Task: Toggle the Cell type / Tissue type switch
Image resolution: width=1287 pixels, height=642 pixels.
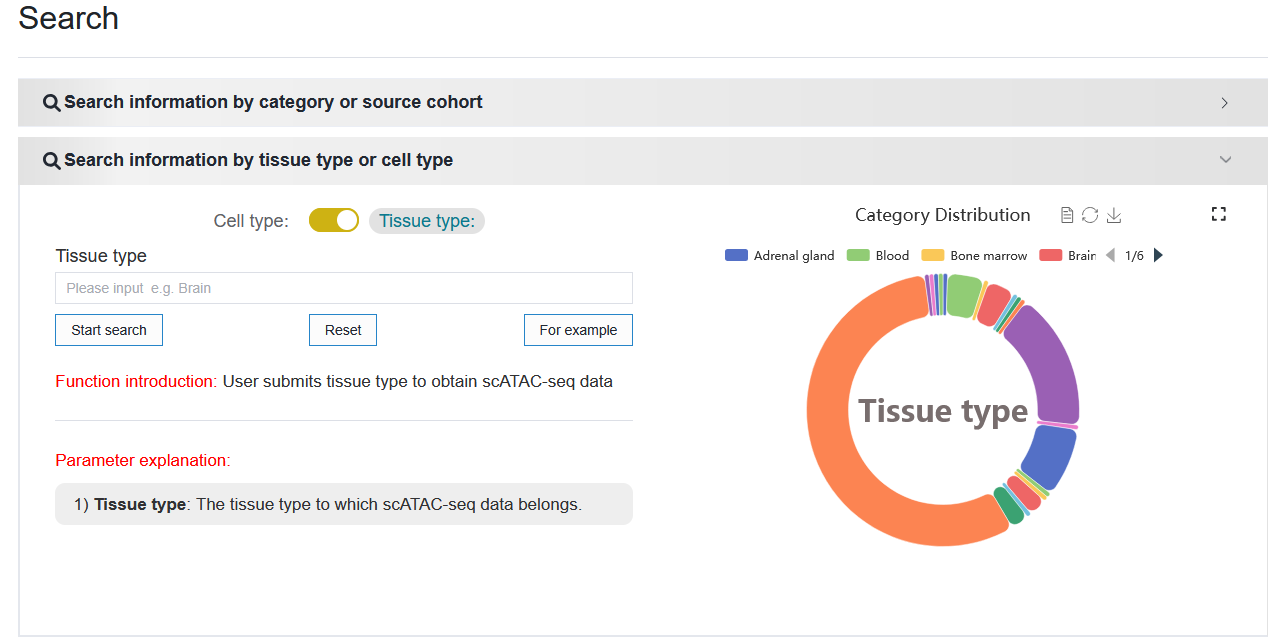Action: [x=334, y=220]
